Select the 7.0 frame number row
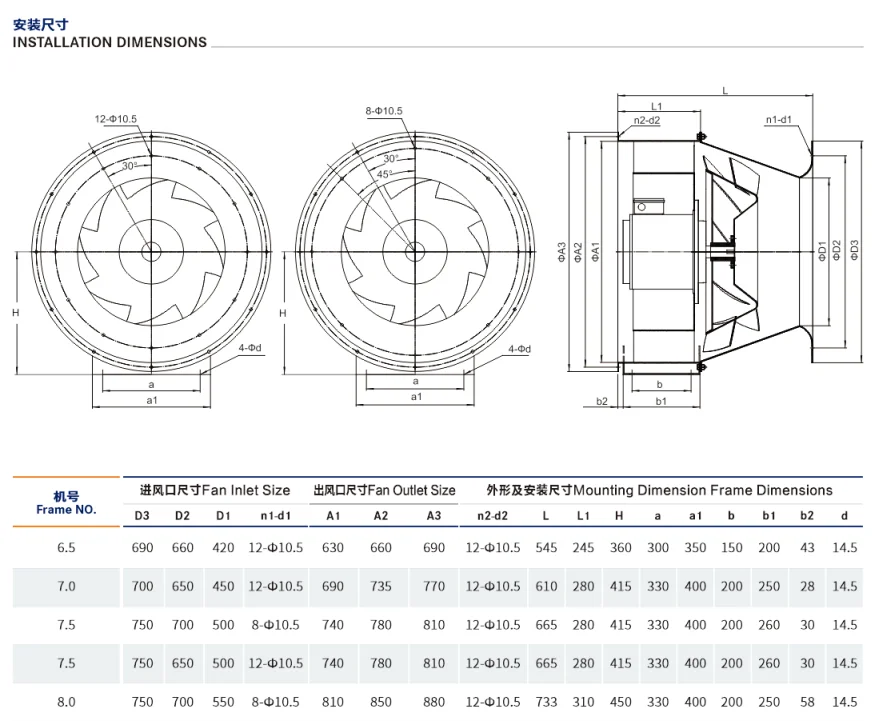The height and width of the screenshot is (721, 879). pyautogui.click(x=437, y=586)
